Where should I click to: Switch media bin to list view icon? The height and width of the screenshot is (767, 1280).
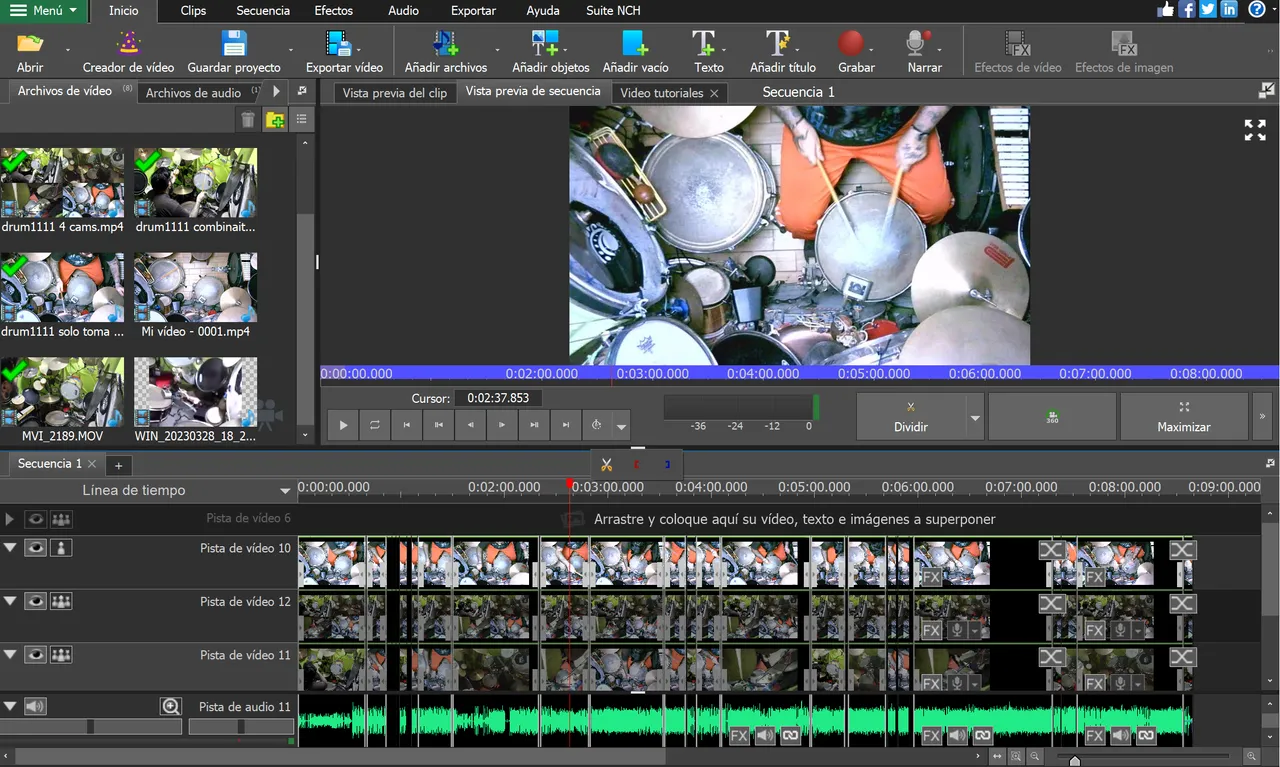(301, 120)
